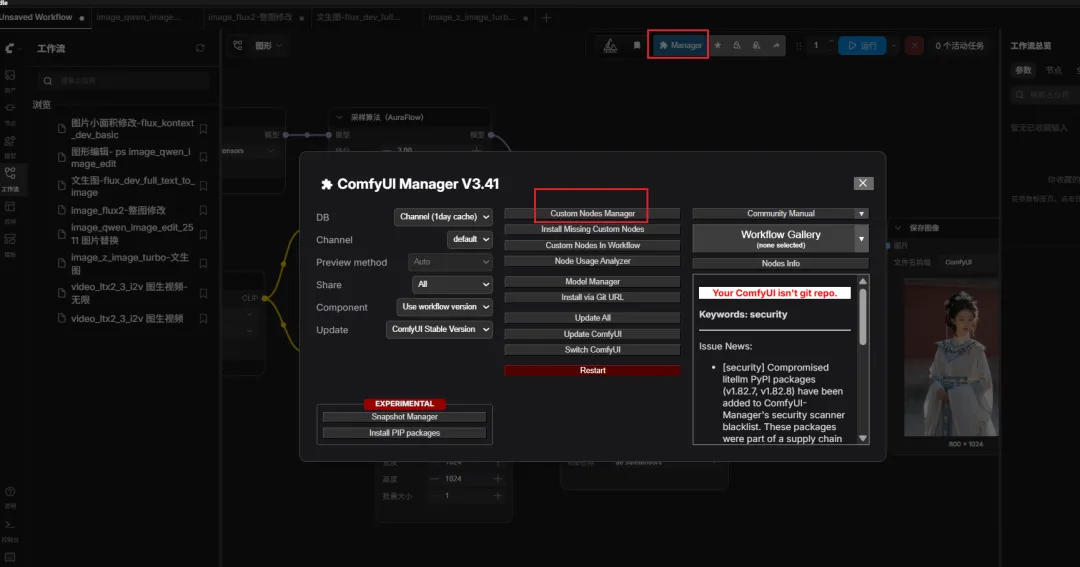Screen dimensions: 1080x567
Task: Open the ComfyUI logo menu
Action: (x=10, y=48)
